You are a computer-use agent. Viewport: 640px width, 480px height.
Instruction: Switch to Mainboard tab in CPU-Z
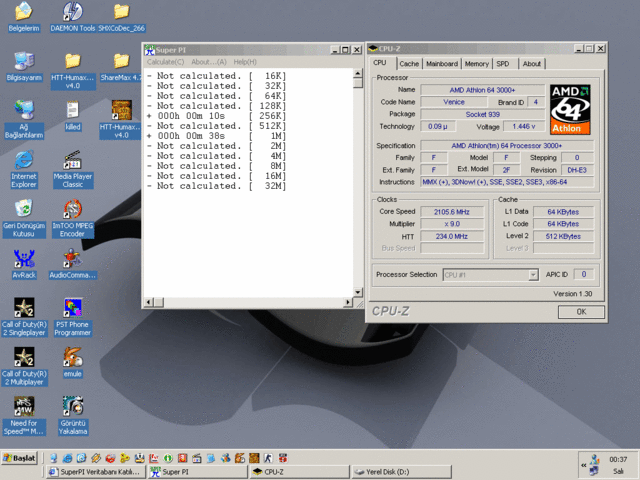coord(442,64)
